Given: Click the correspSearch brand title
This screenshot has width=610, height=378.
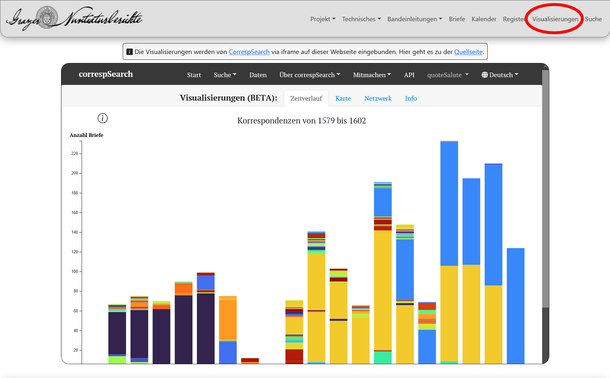Looking at the screenshot, I should click(105, 74).
